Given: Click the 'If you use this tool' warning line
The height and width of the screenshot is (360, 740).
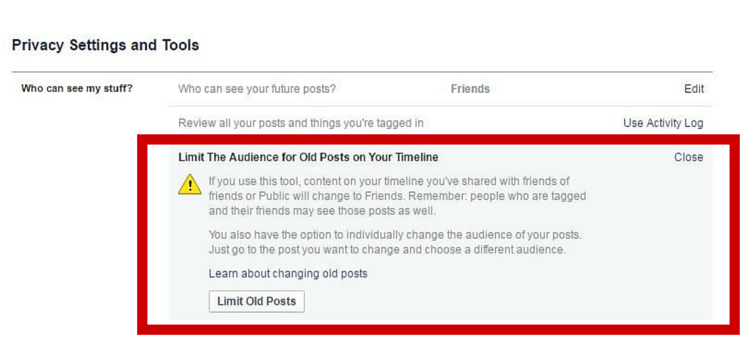Looking at the screenshot, I should (389, 181).
